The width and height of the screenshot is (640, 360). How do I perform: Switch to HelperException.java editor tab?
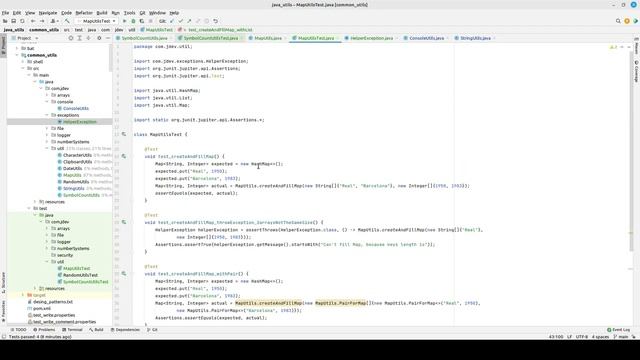point(371,38)
